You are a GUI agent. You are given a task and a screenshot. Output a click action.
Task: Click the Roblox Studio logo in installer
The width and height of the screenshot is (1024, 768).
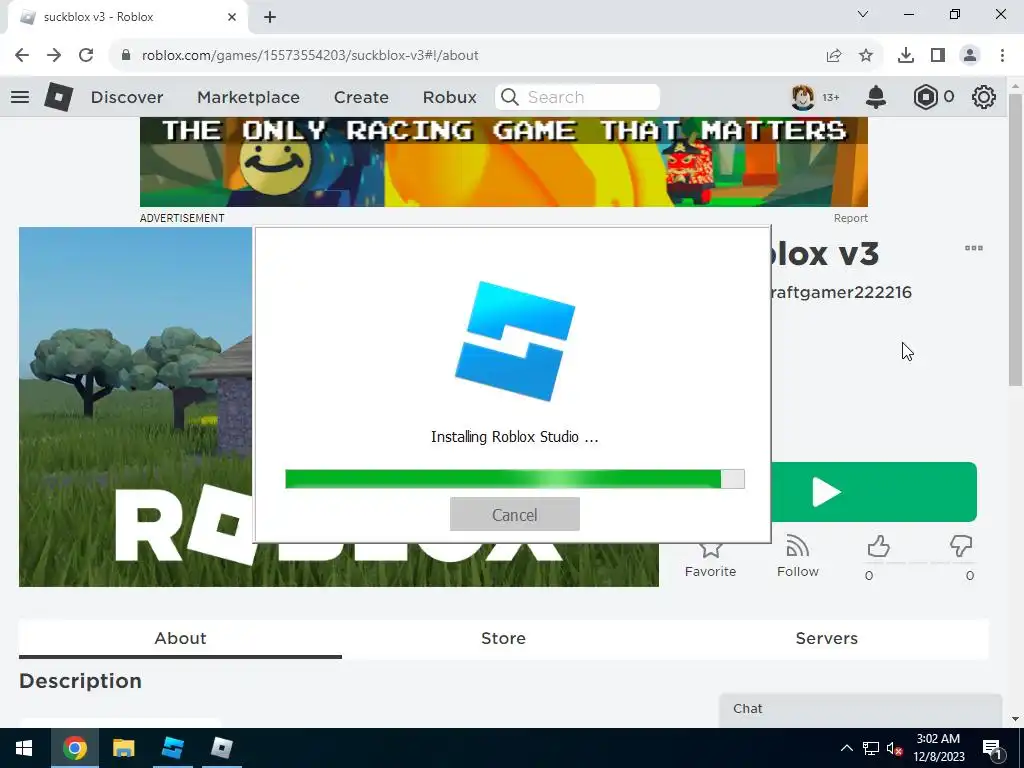pyautogui.click(x=515, y=341)
